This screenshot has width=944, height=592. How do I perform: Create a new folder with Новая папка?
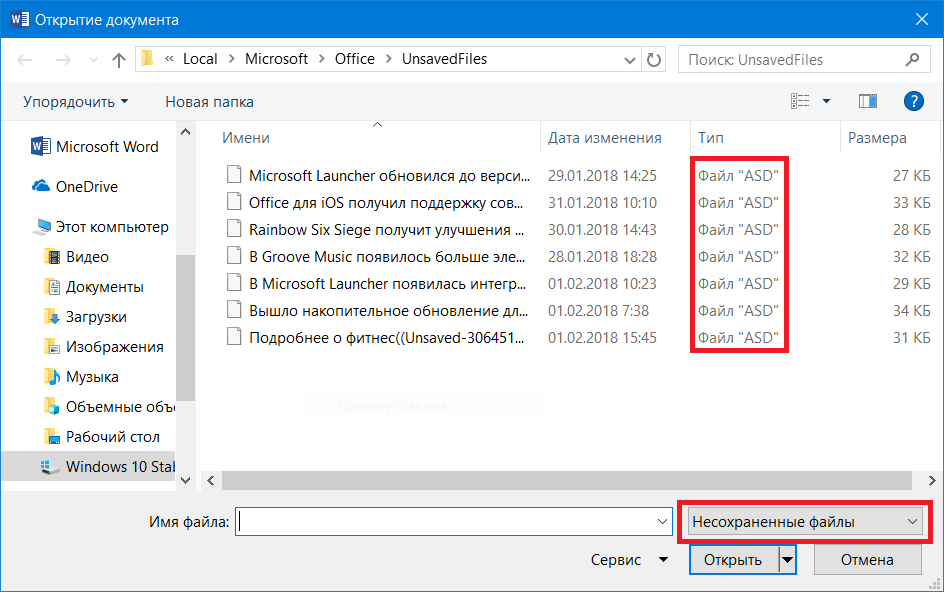[x=210, y=102]
